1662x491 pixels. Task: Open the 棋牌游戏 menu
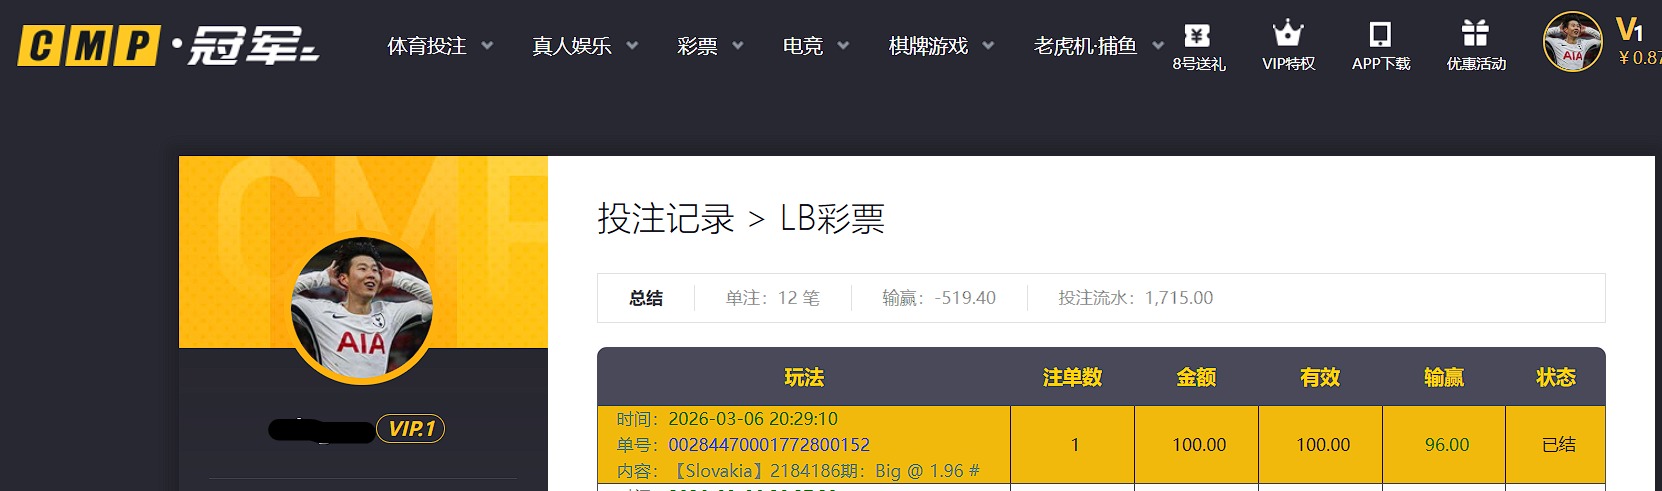tap(928, 46)
